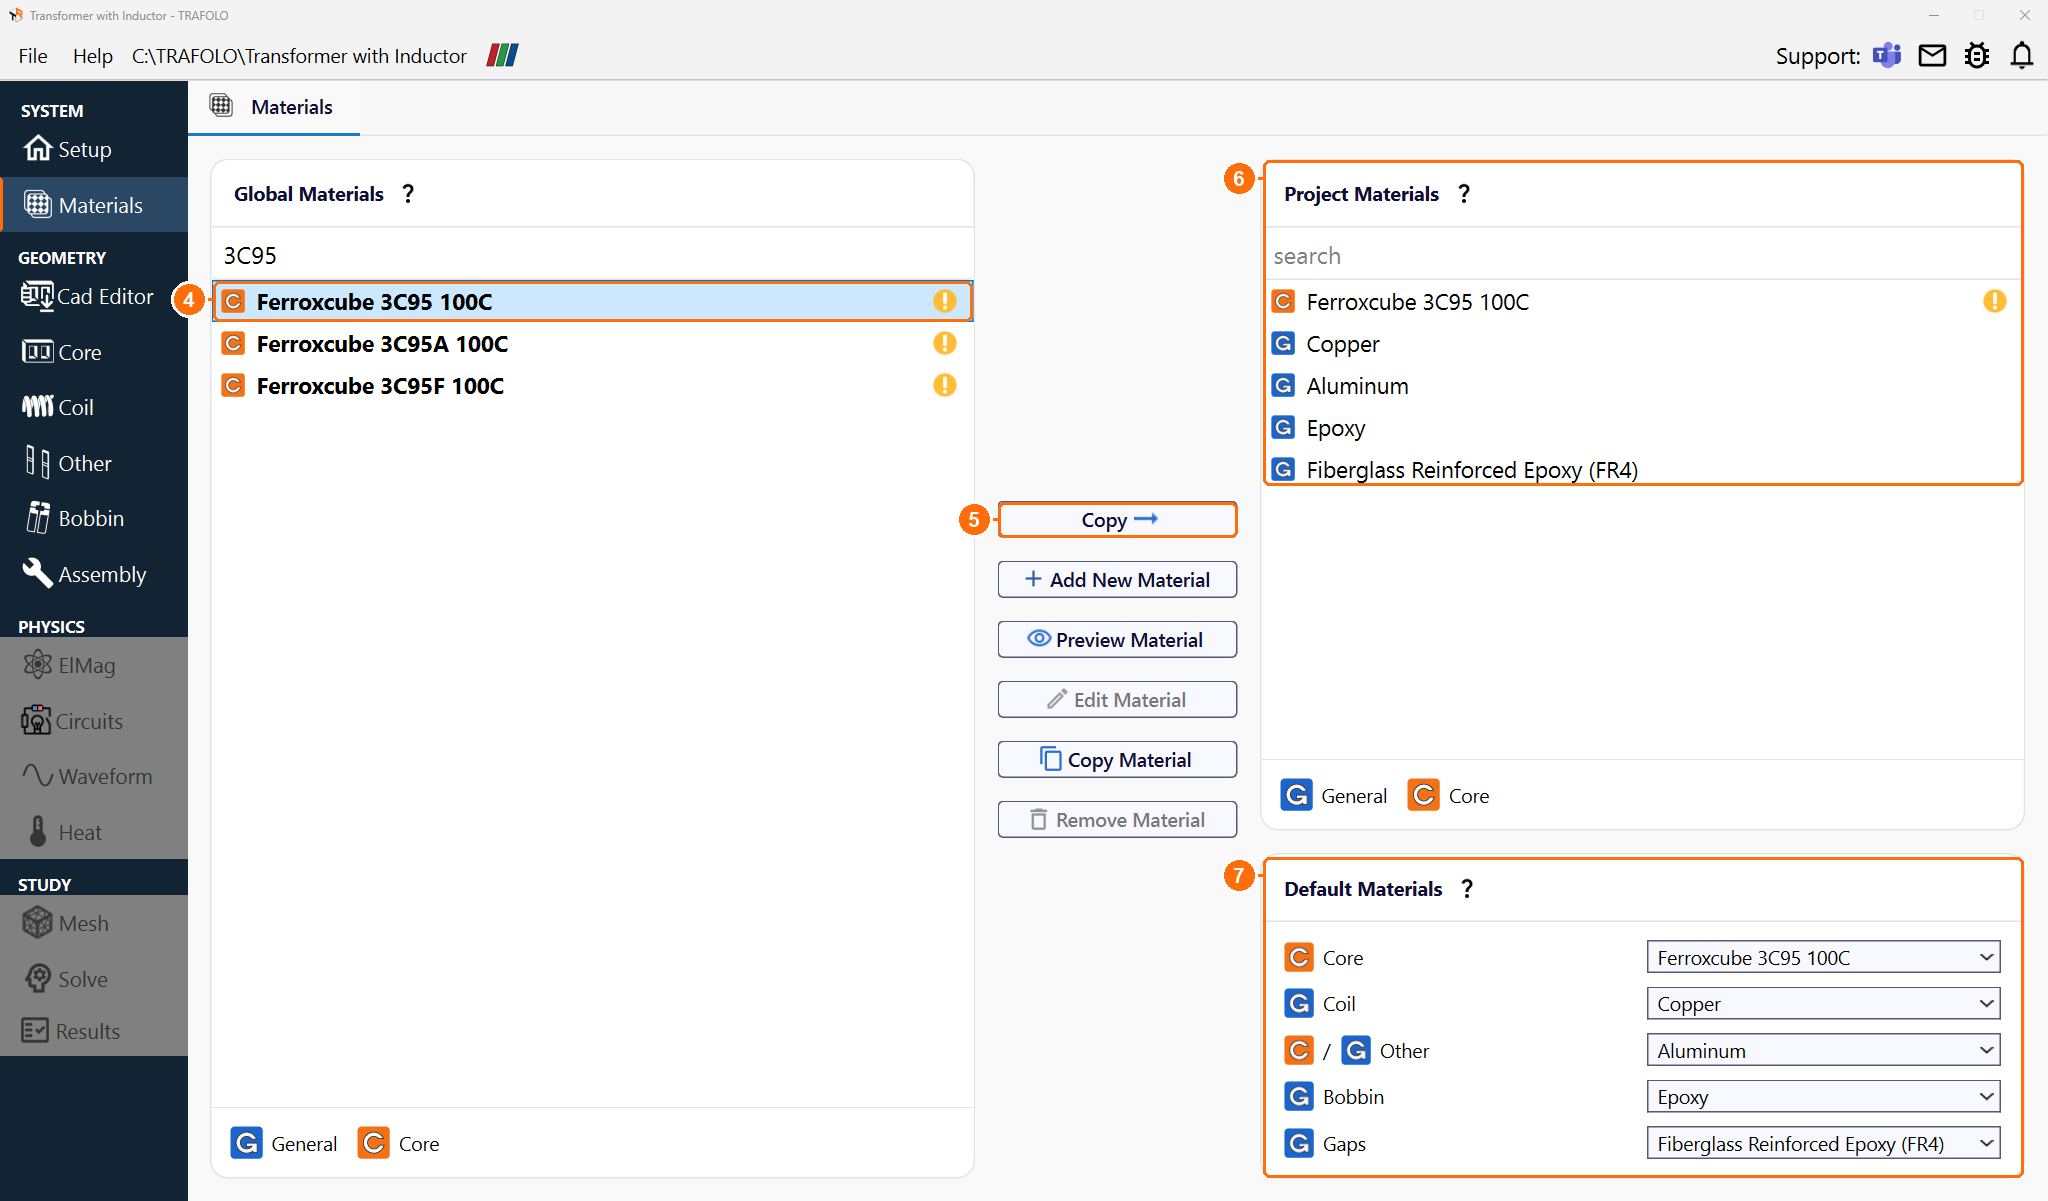Select the Materials tab
This screenshot has height=1201, width=2048.
click(273, 107)
